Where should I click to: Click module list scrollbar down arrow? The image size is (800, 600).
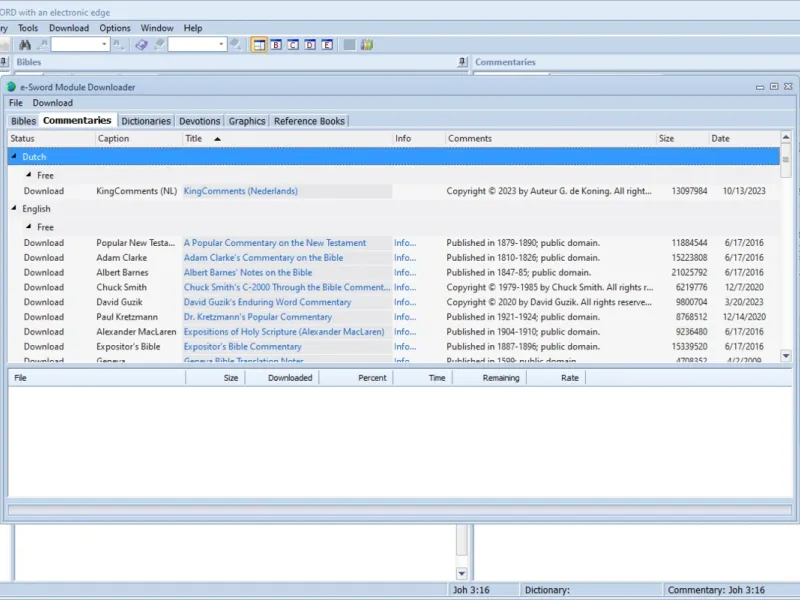[x=786, y=356]
